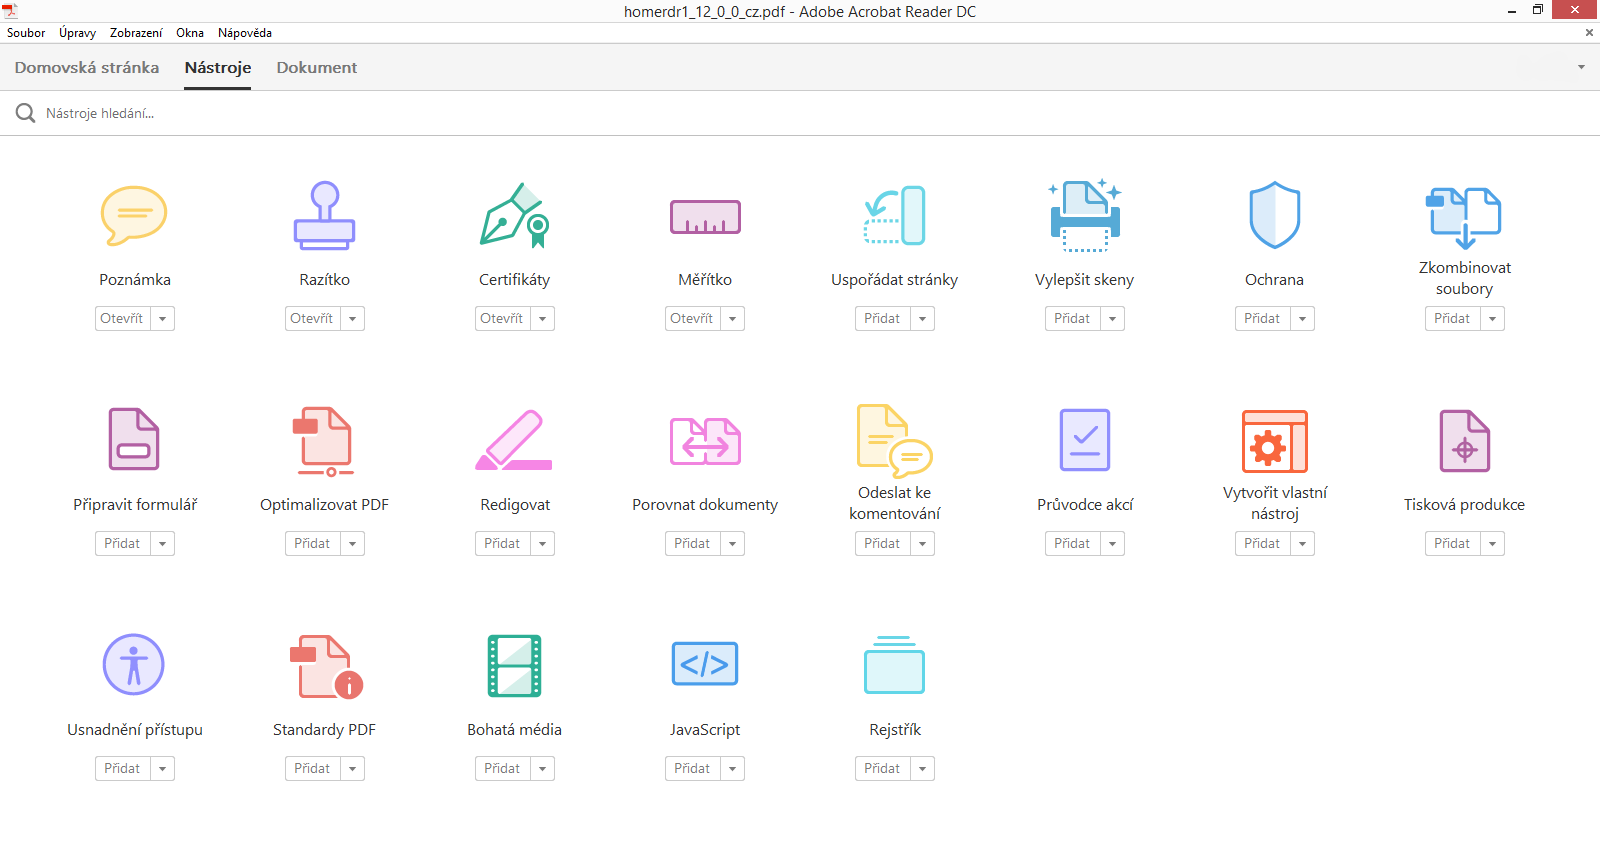Click Přidat button under Porovnat dokumenty
1600x860 pixels.
coord(693,543)
